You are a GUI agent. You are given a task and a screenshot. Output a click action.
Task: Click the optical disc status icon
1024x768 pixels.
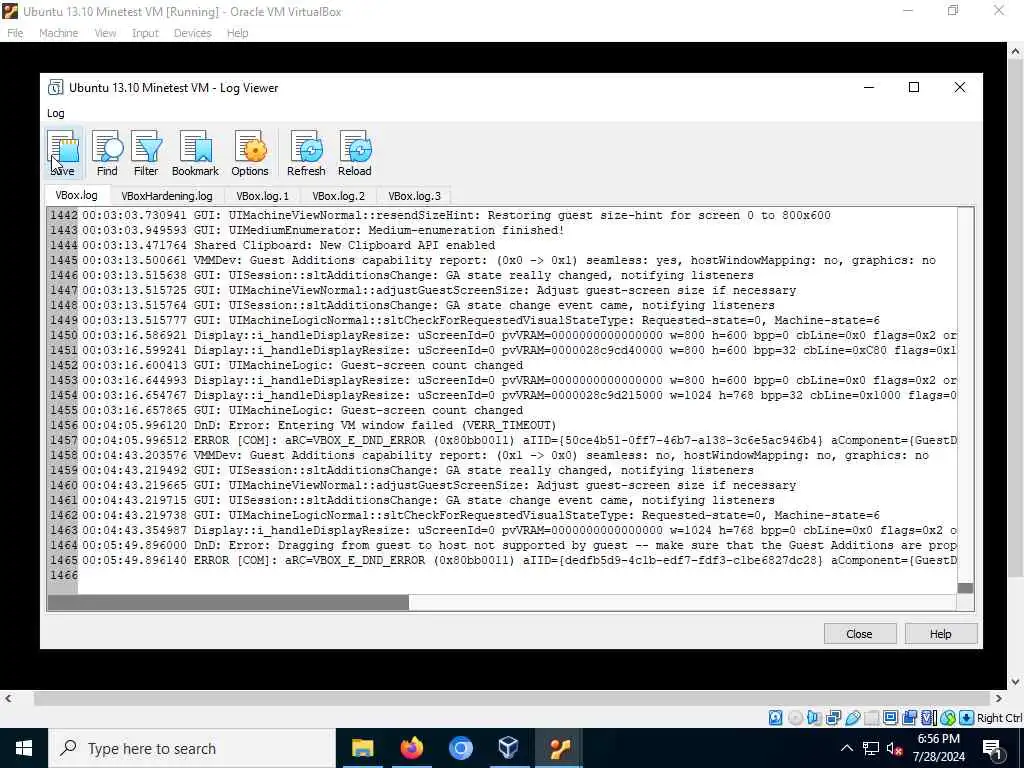click(x=795, y=718)
